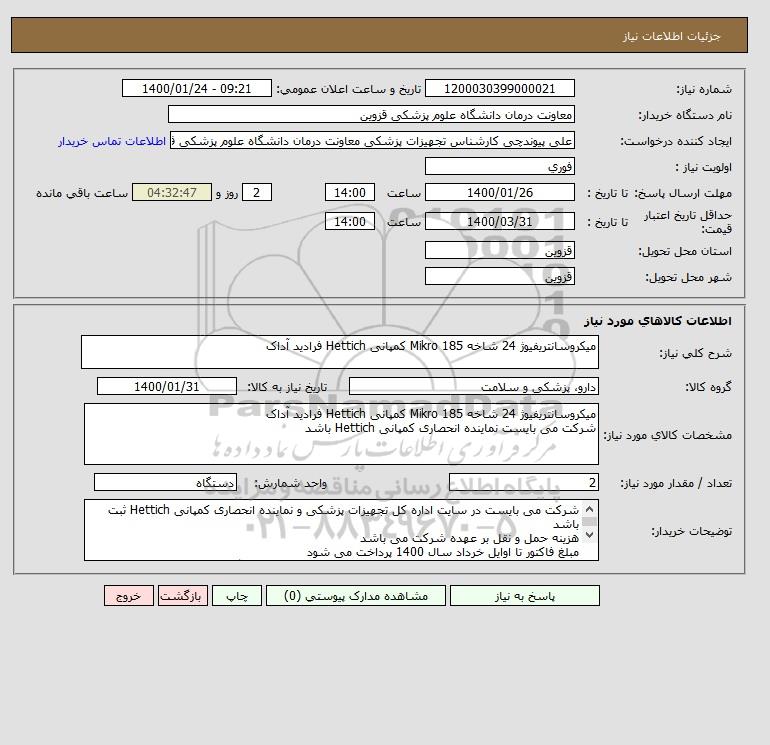Image resolution: width=770 pixels, height=745 pixels.
Task: Click the 14:00 time field beside 1400/03/31
Action: pos(350,221)
